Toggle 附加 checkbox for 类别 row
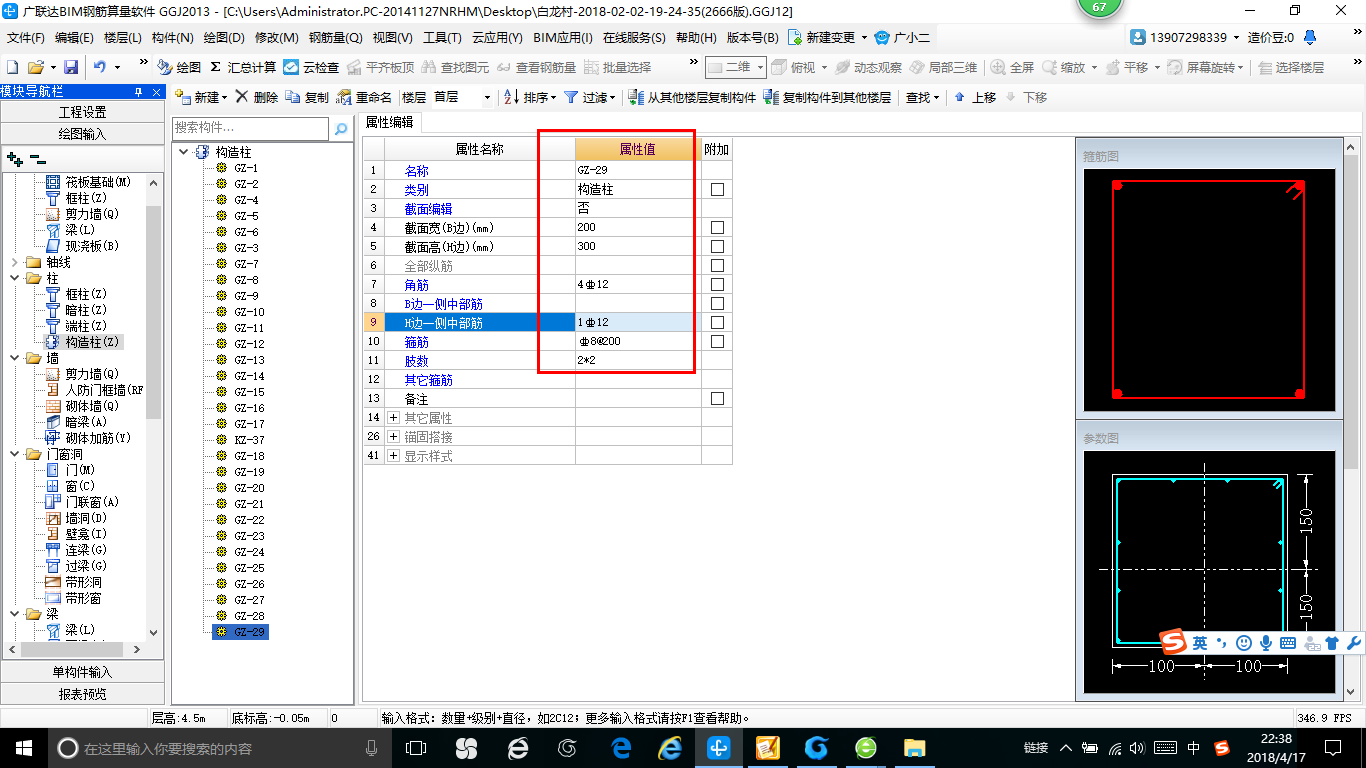The width and height of the screenshot is (1366, 768). click(717, 190)
